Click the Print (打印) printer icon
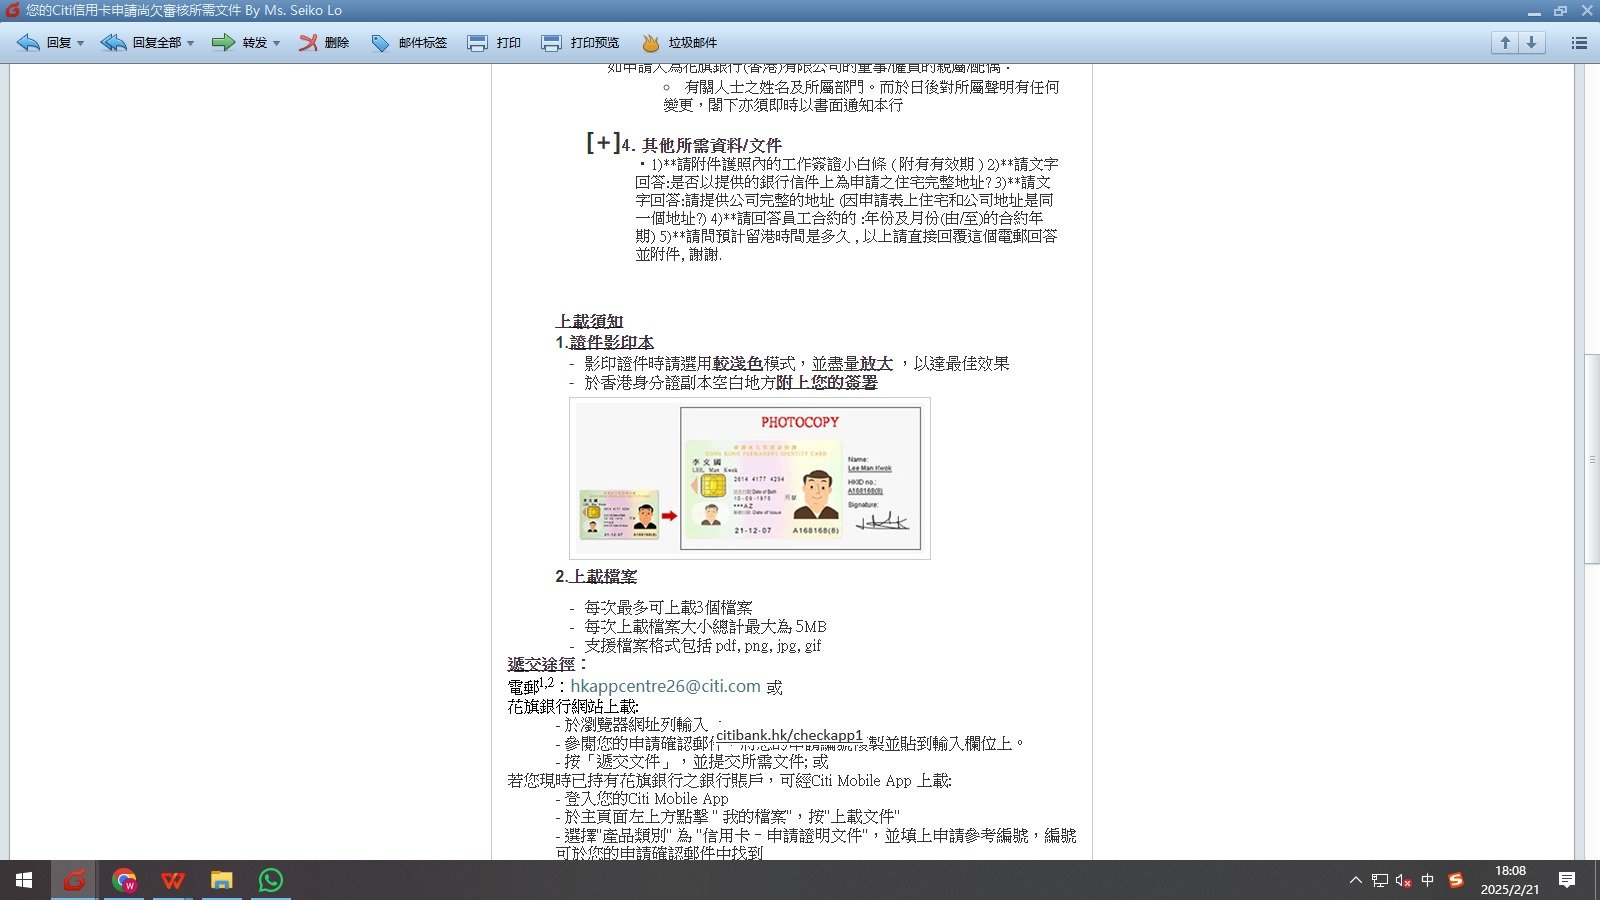 477,43
